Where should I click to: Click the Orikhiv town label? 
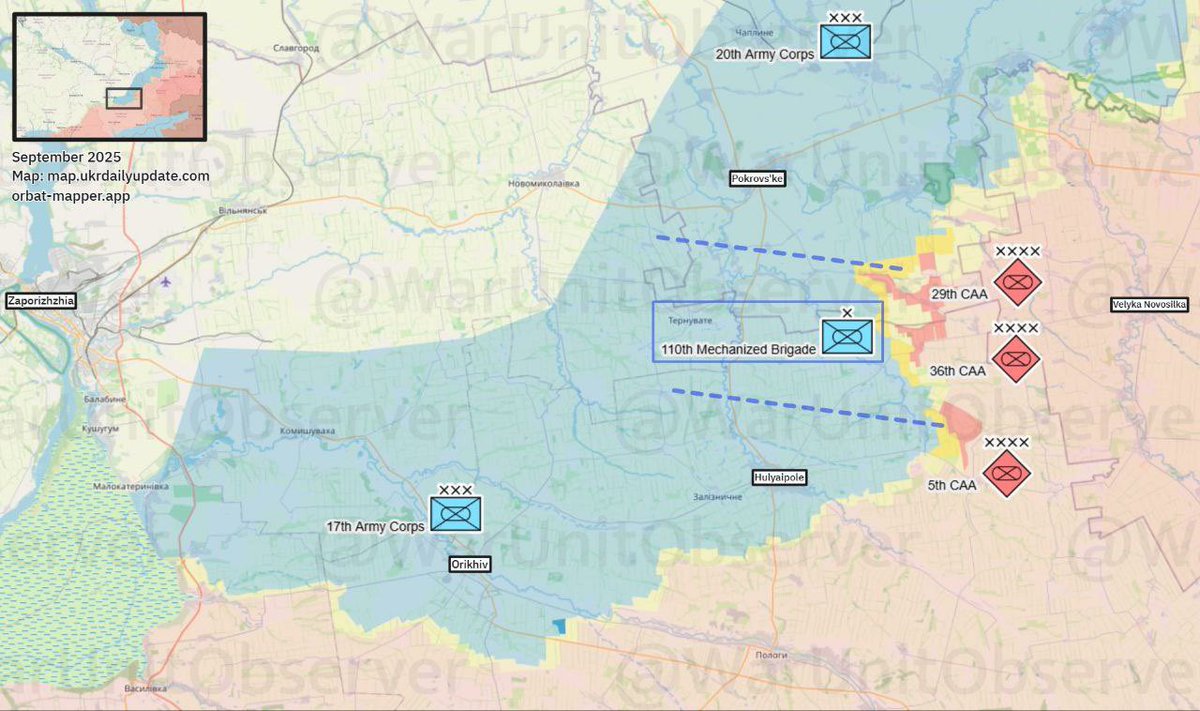[x=469, y=564]
